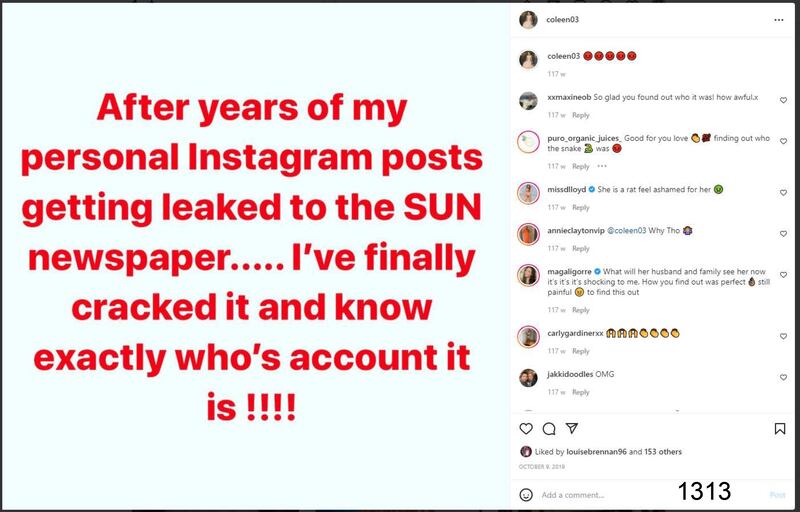Click jakkidoodles' avatar
The image size is (800, 512).
[x=526, y=378]
